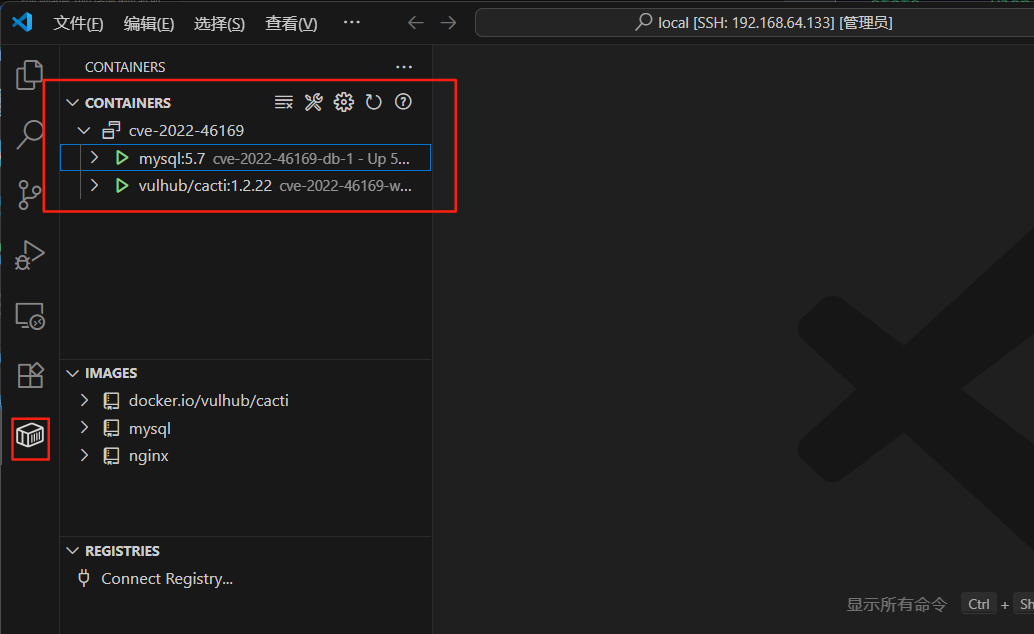Click the REGISTRIES section title
Viewport: 1034px width, 634px height.
coord(122,551)
